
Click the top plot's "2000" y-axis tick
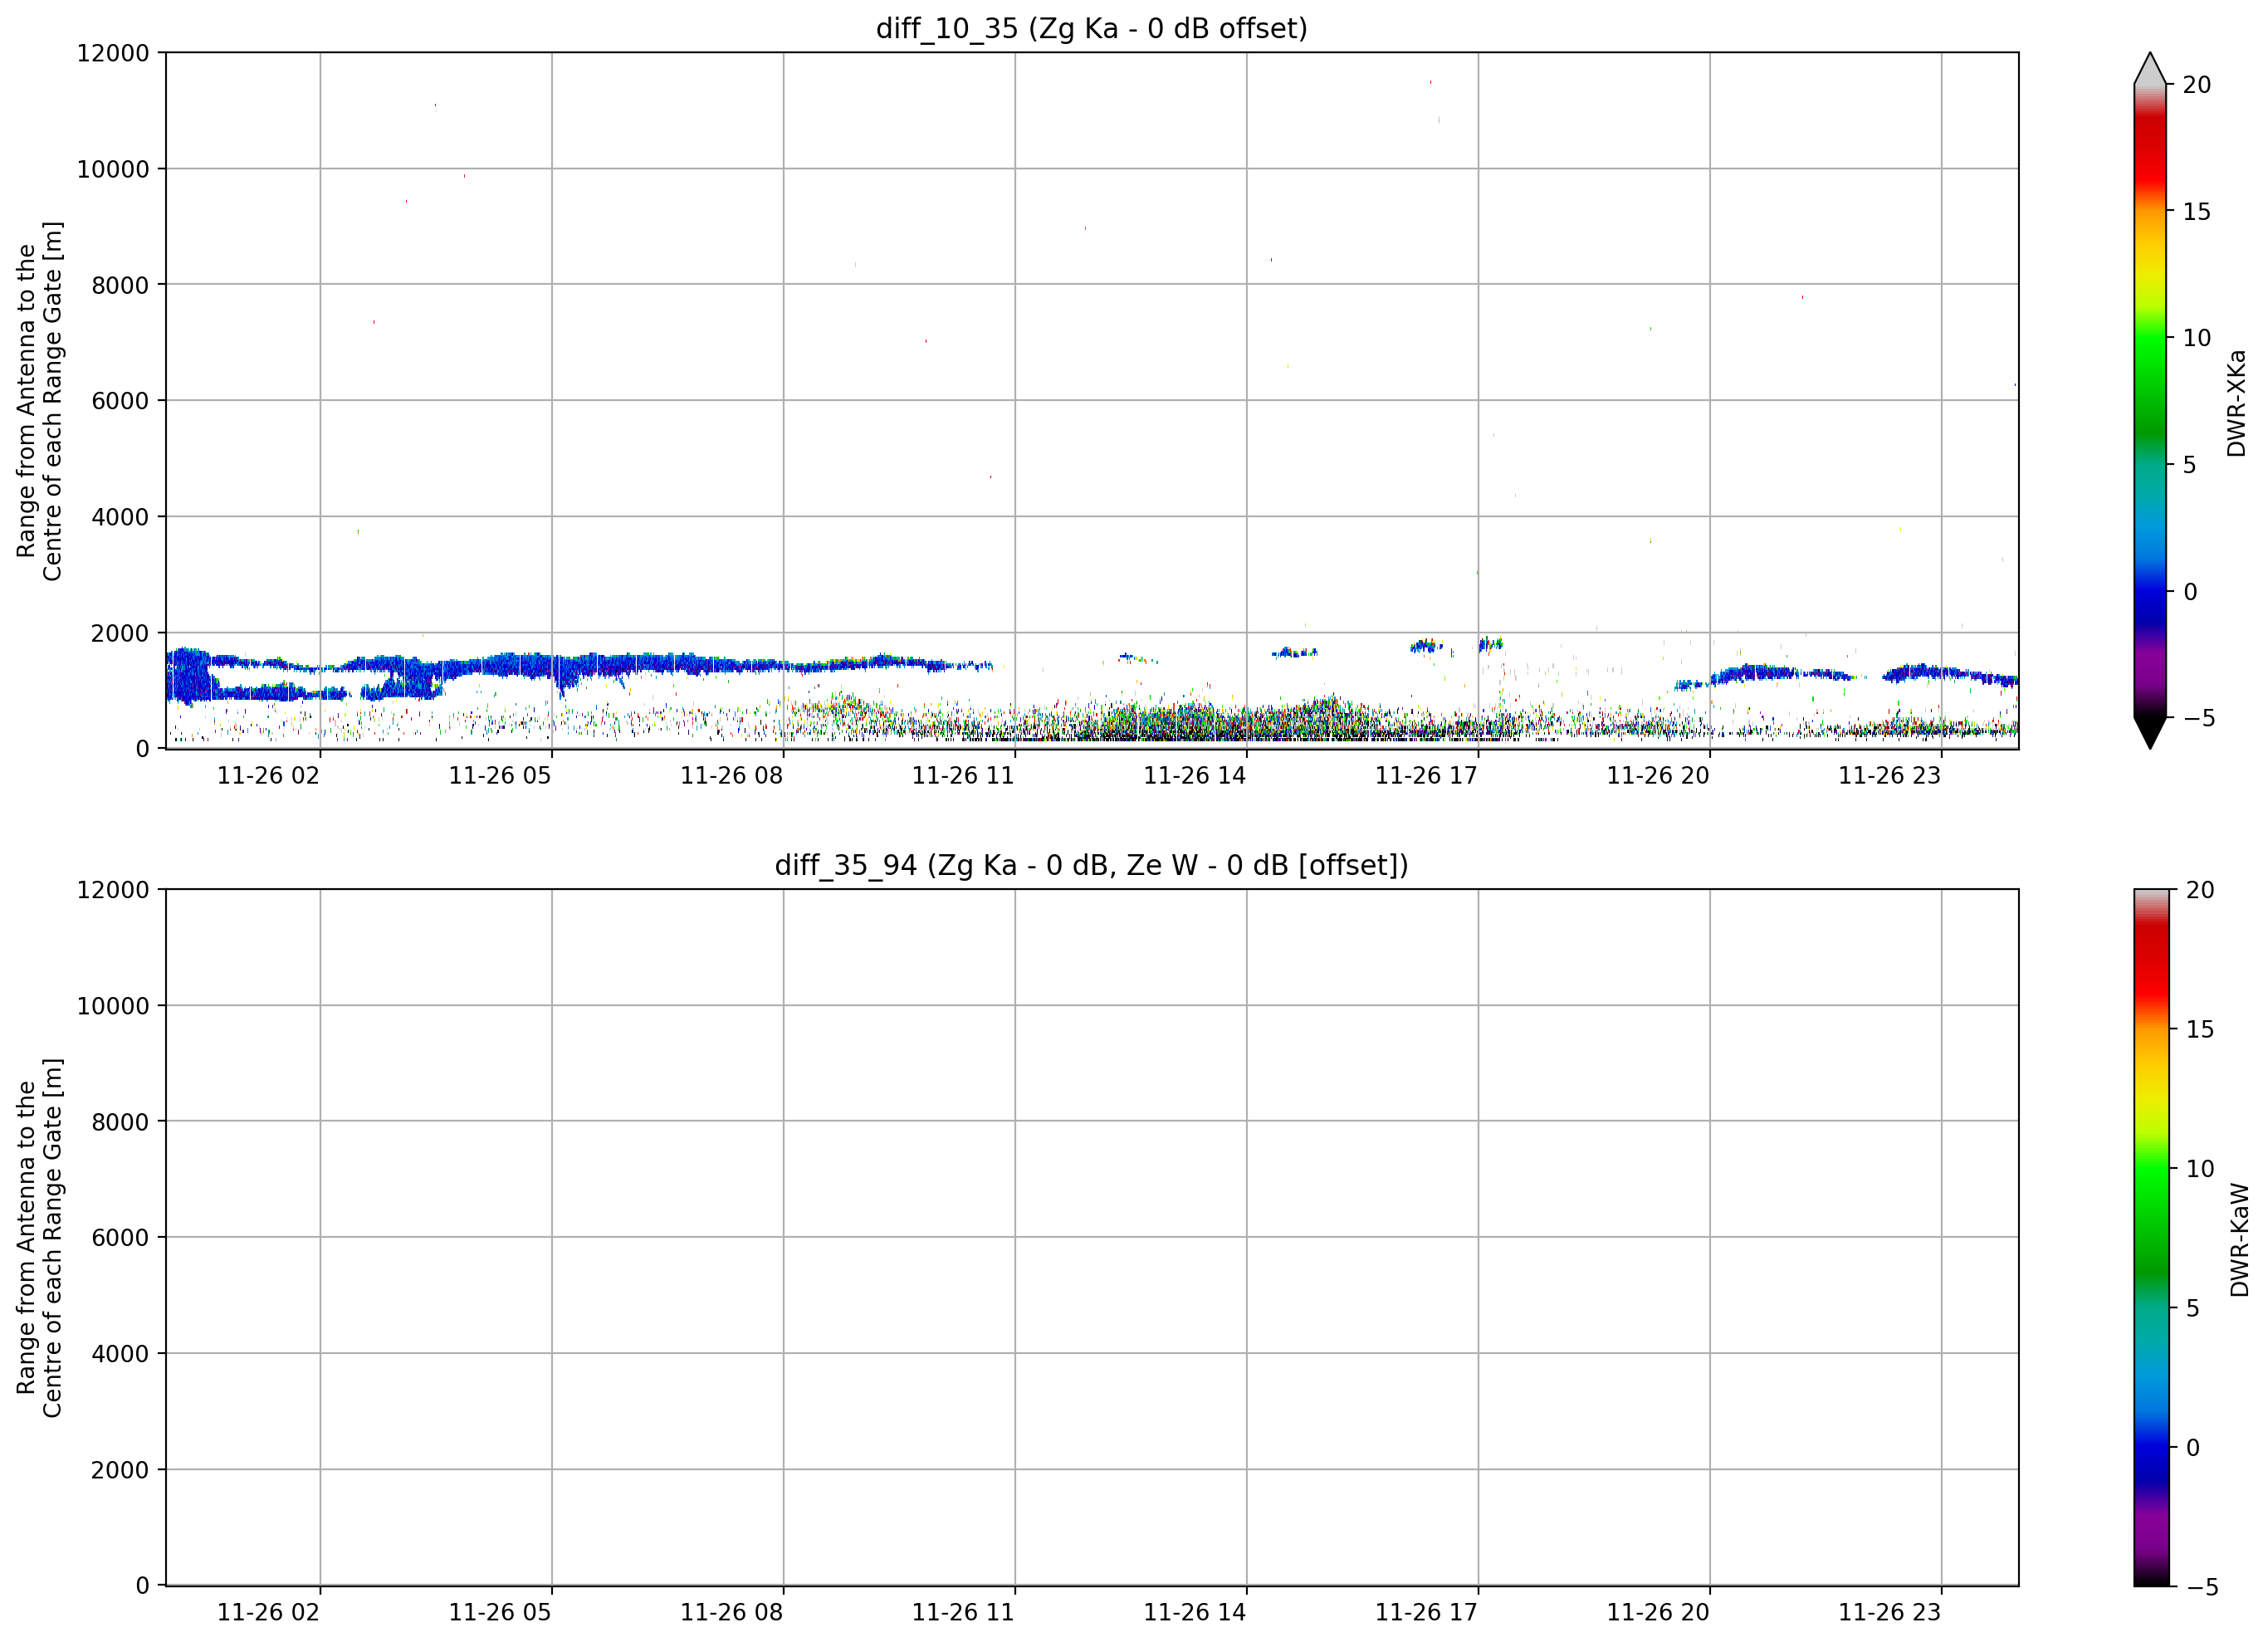coord(120,634)
